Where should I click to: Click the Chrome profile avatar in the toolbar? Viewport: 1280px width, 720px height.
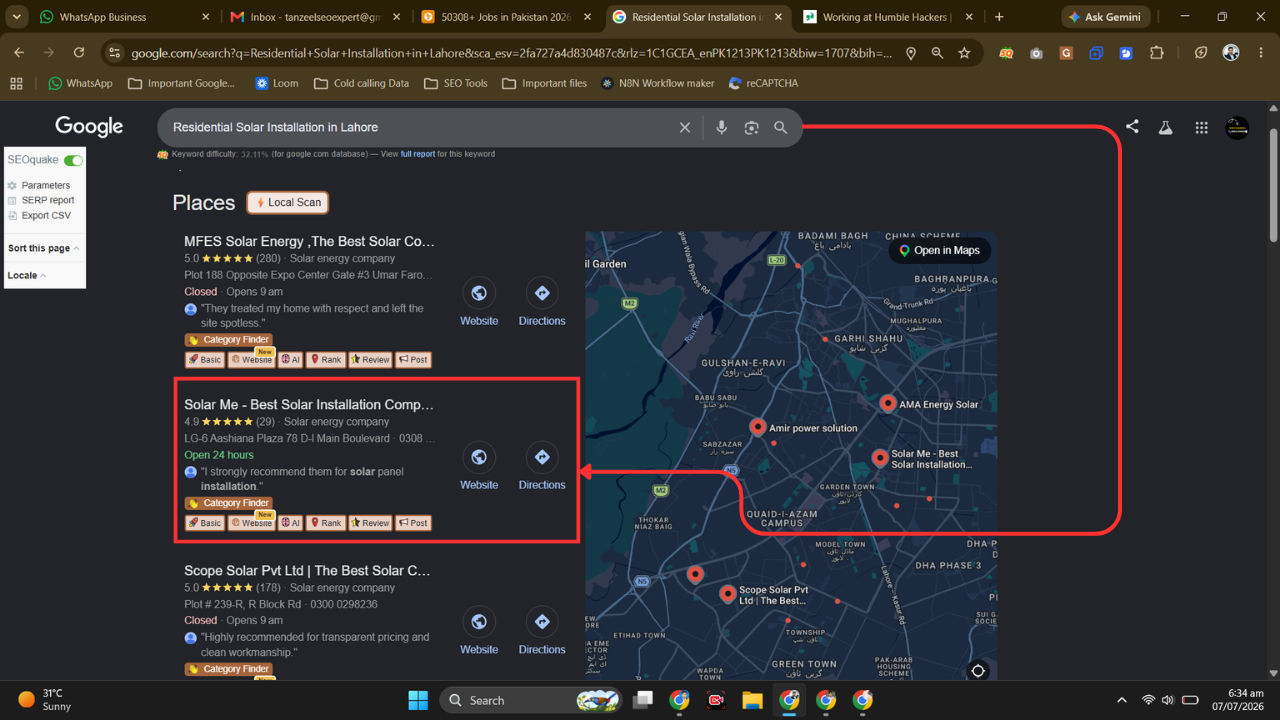1231,53
